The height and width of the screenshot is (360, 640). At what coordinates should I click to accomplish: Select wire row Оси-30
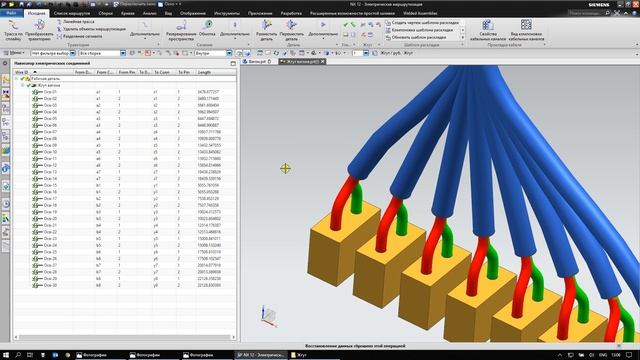124,285
